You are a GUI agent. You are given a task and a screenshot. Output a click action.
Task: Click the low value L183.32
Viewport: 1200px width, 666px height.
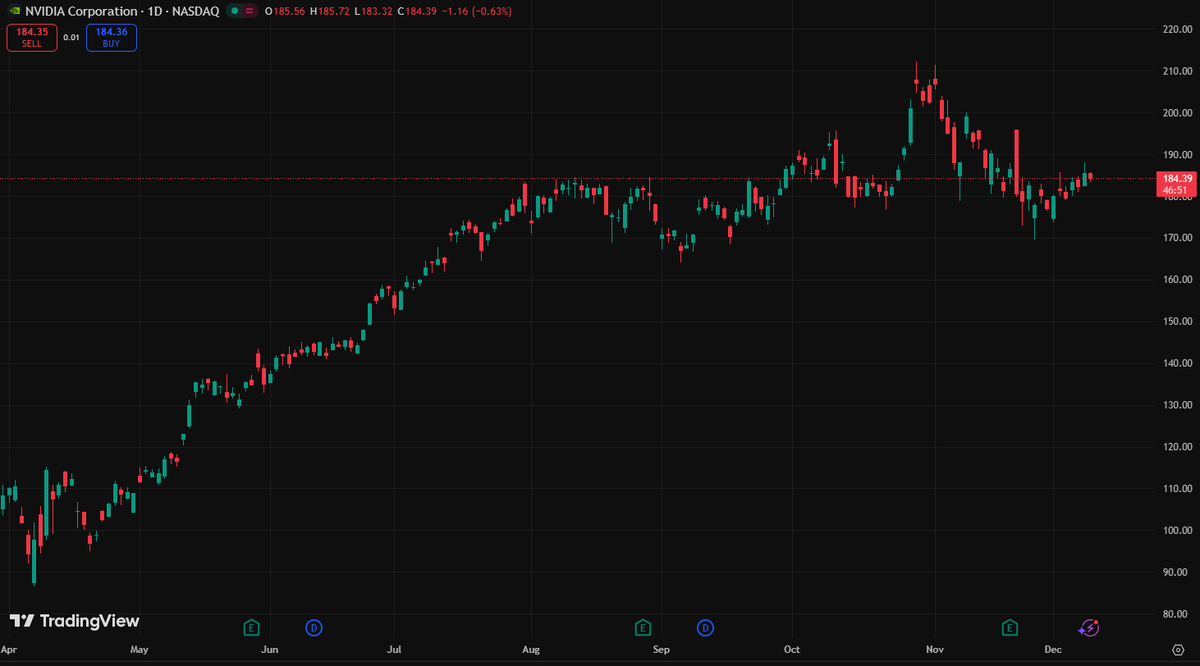coord(375,11)
